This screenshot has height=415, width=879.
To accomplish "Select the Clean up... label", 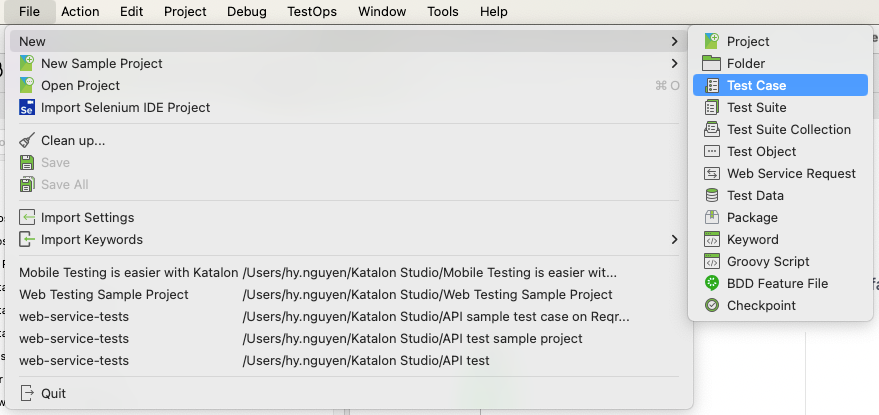I will click(x=73, y=140).
